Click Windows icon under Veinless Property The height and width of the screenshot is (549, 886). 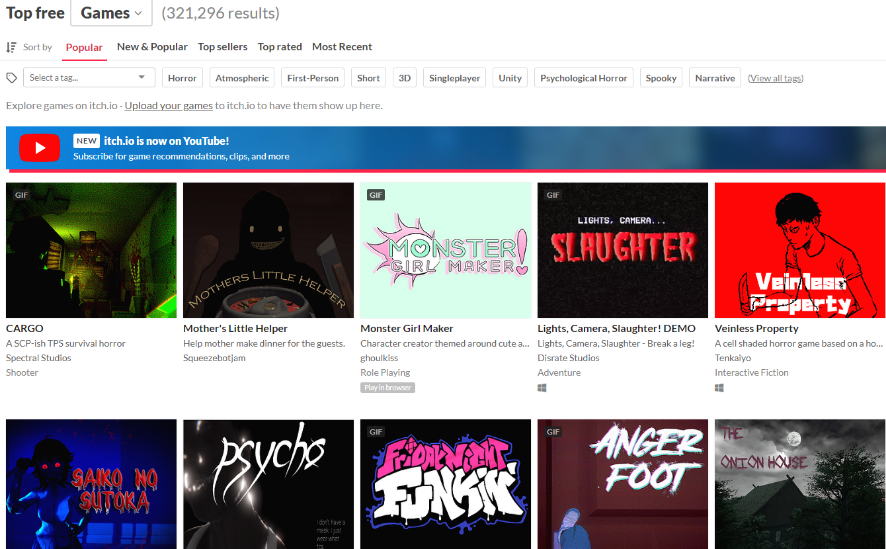[x=719, y=388]
